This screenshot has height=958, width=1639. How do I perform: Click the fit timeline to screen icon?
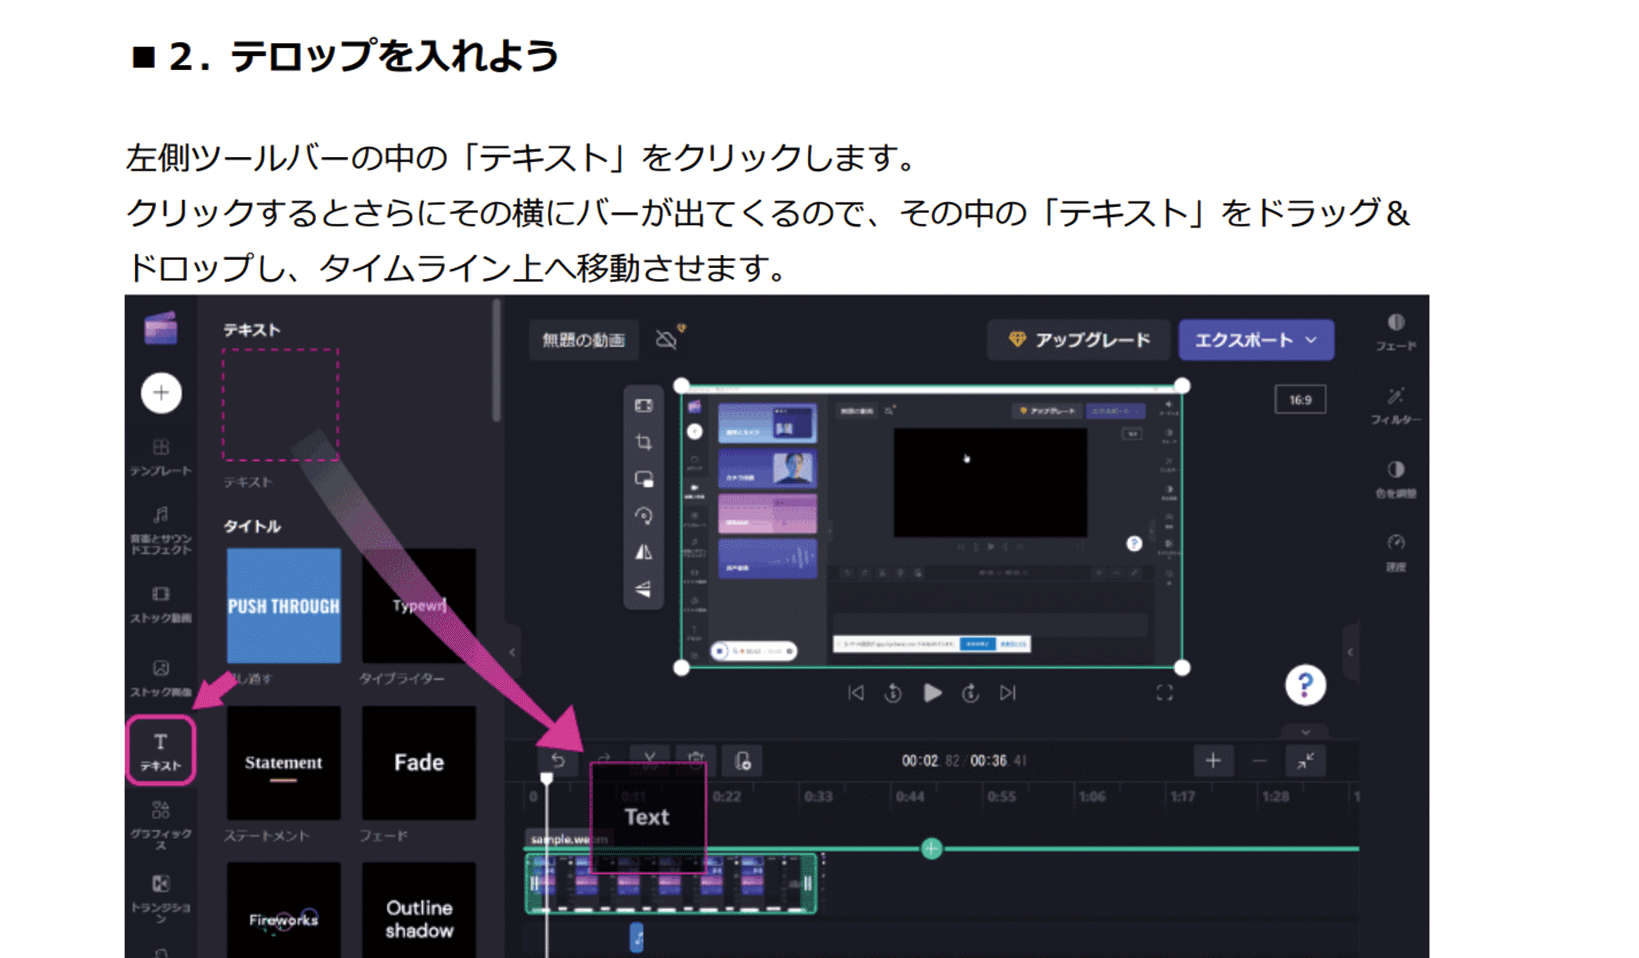[1305, 761]
